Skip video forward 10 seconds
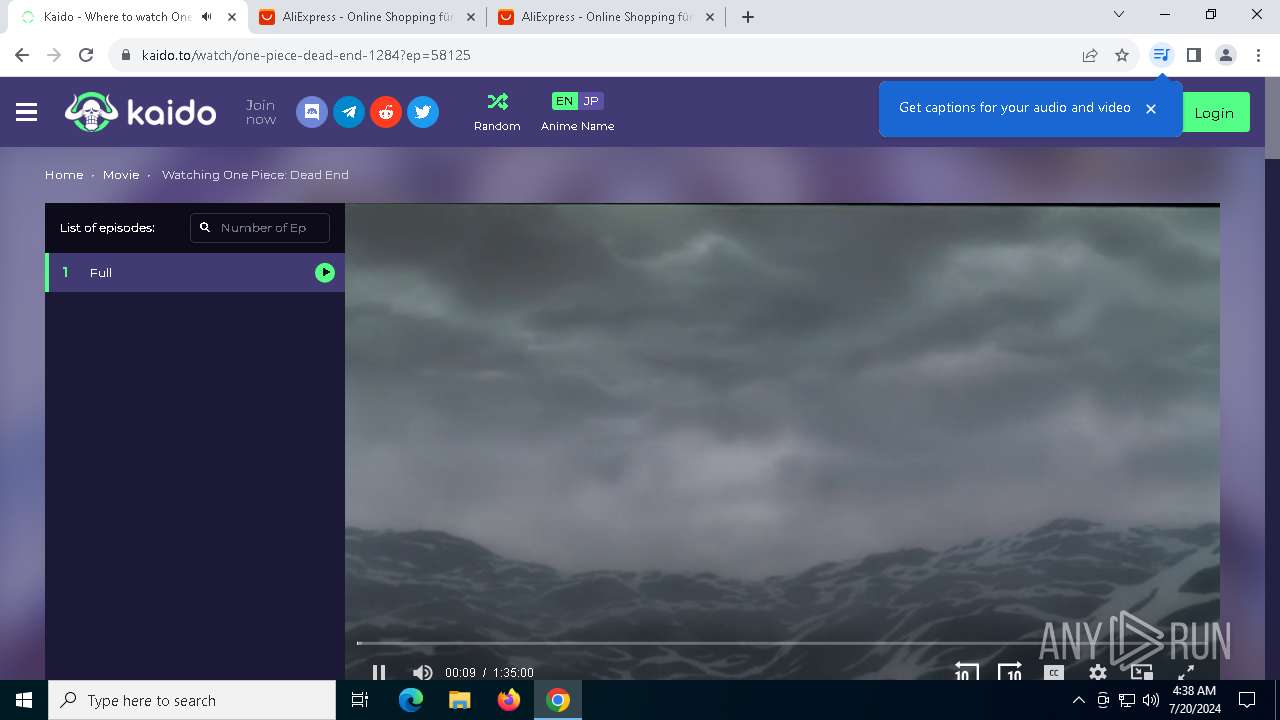 coord(1010,672)
